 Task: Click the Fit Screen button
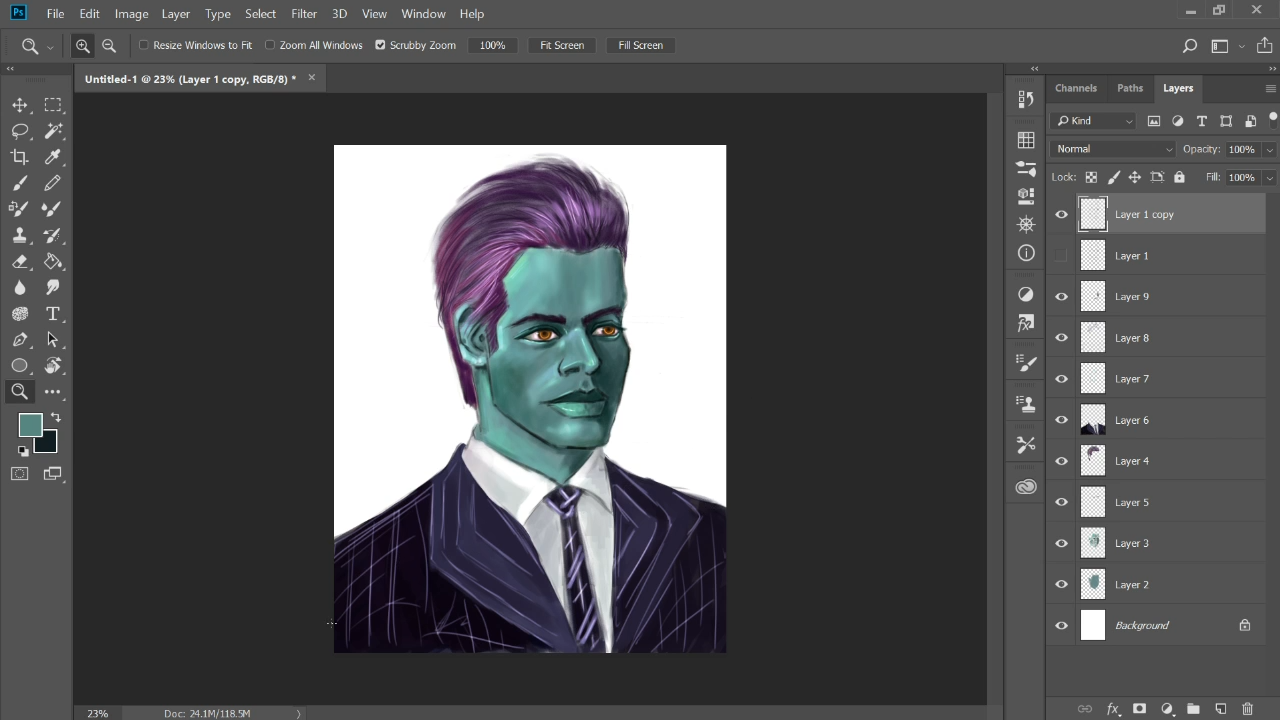[x=562, y=45]
